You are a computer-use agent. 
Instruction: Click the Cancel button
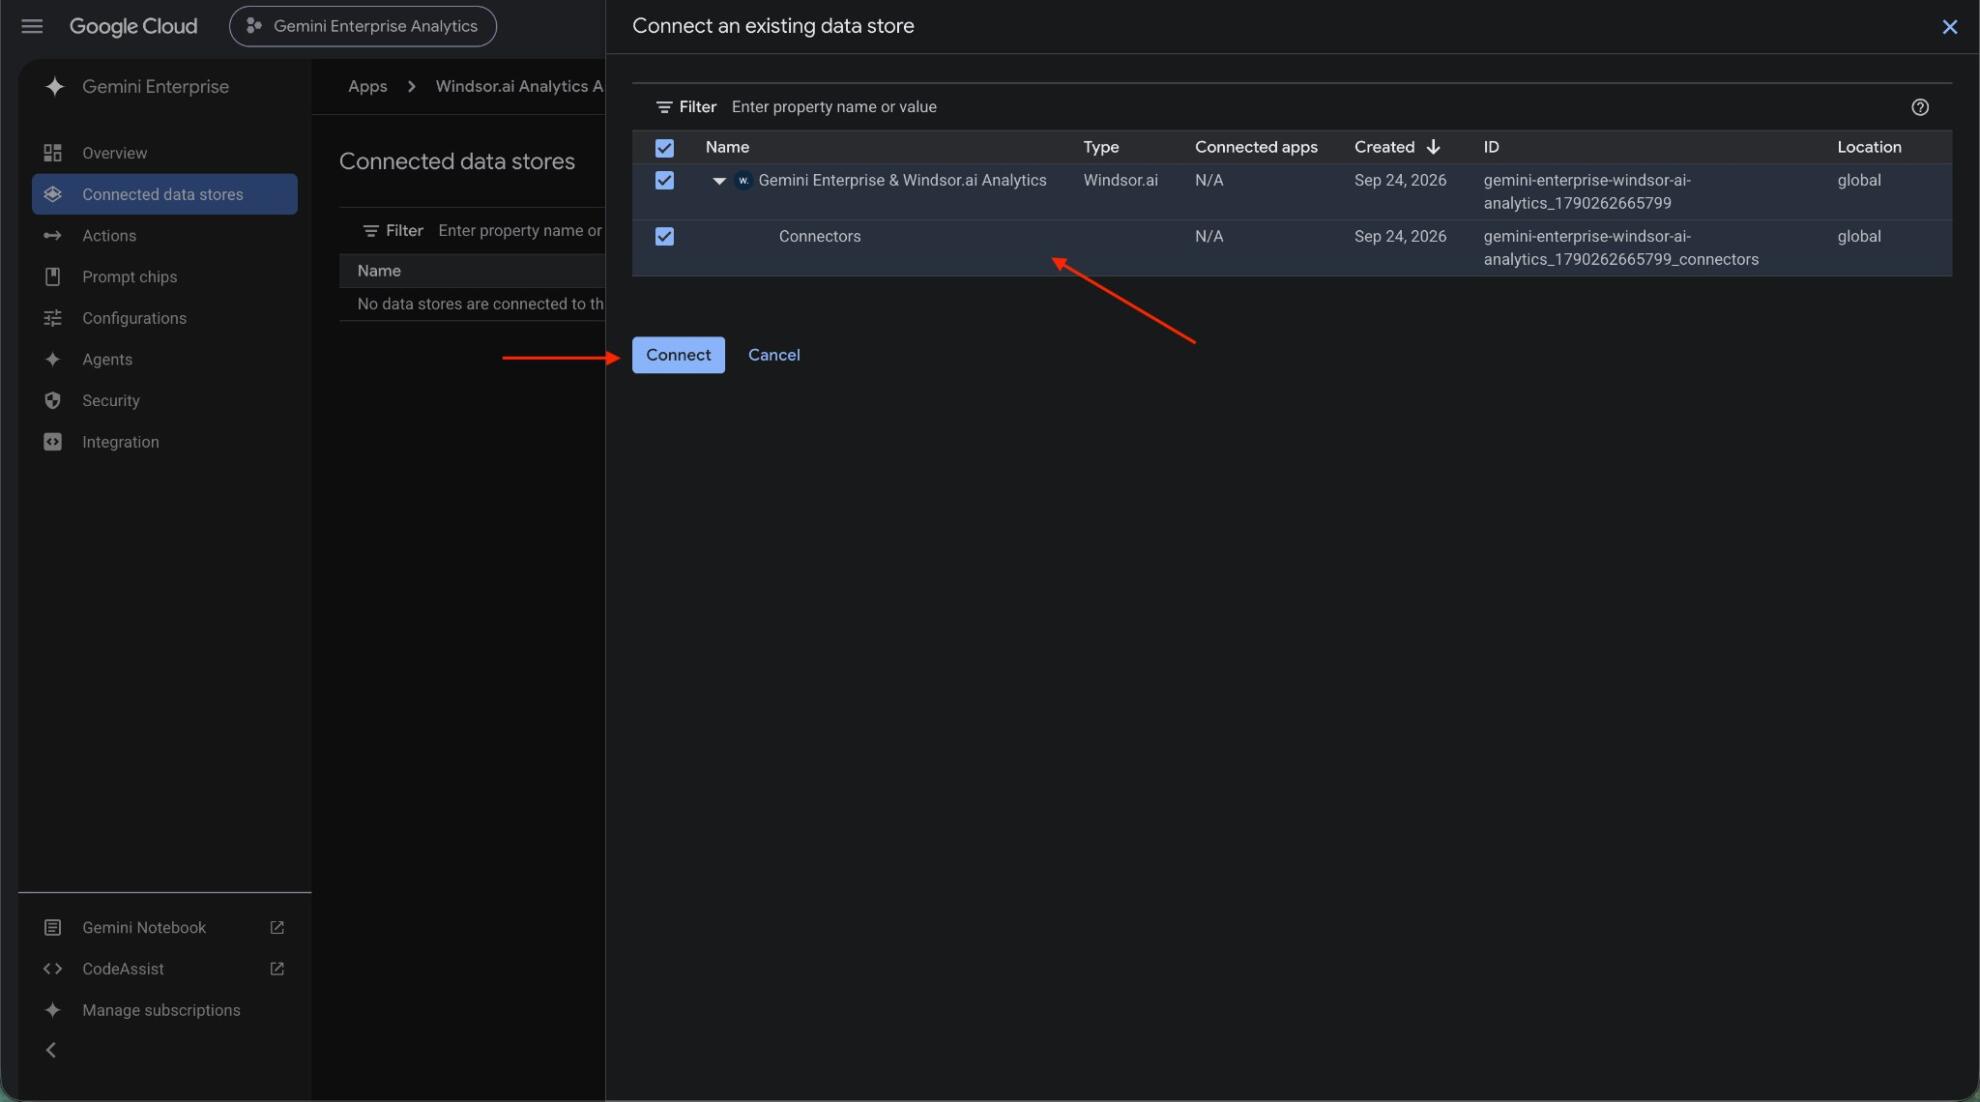774,355
